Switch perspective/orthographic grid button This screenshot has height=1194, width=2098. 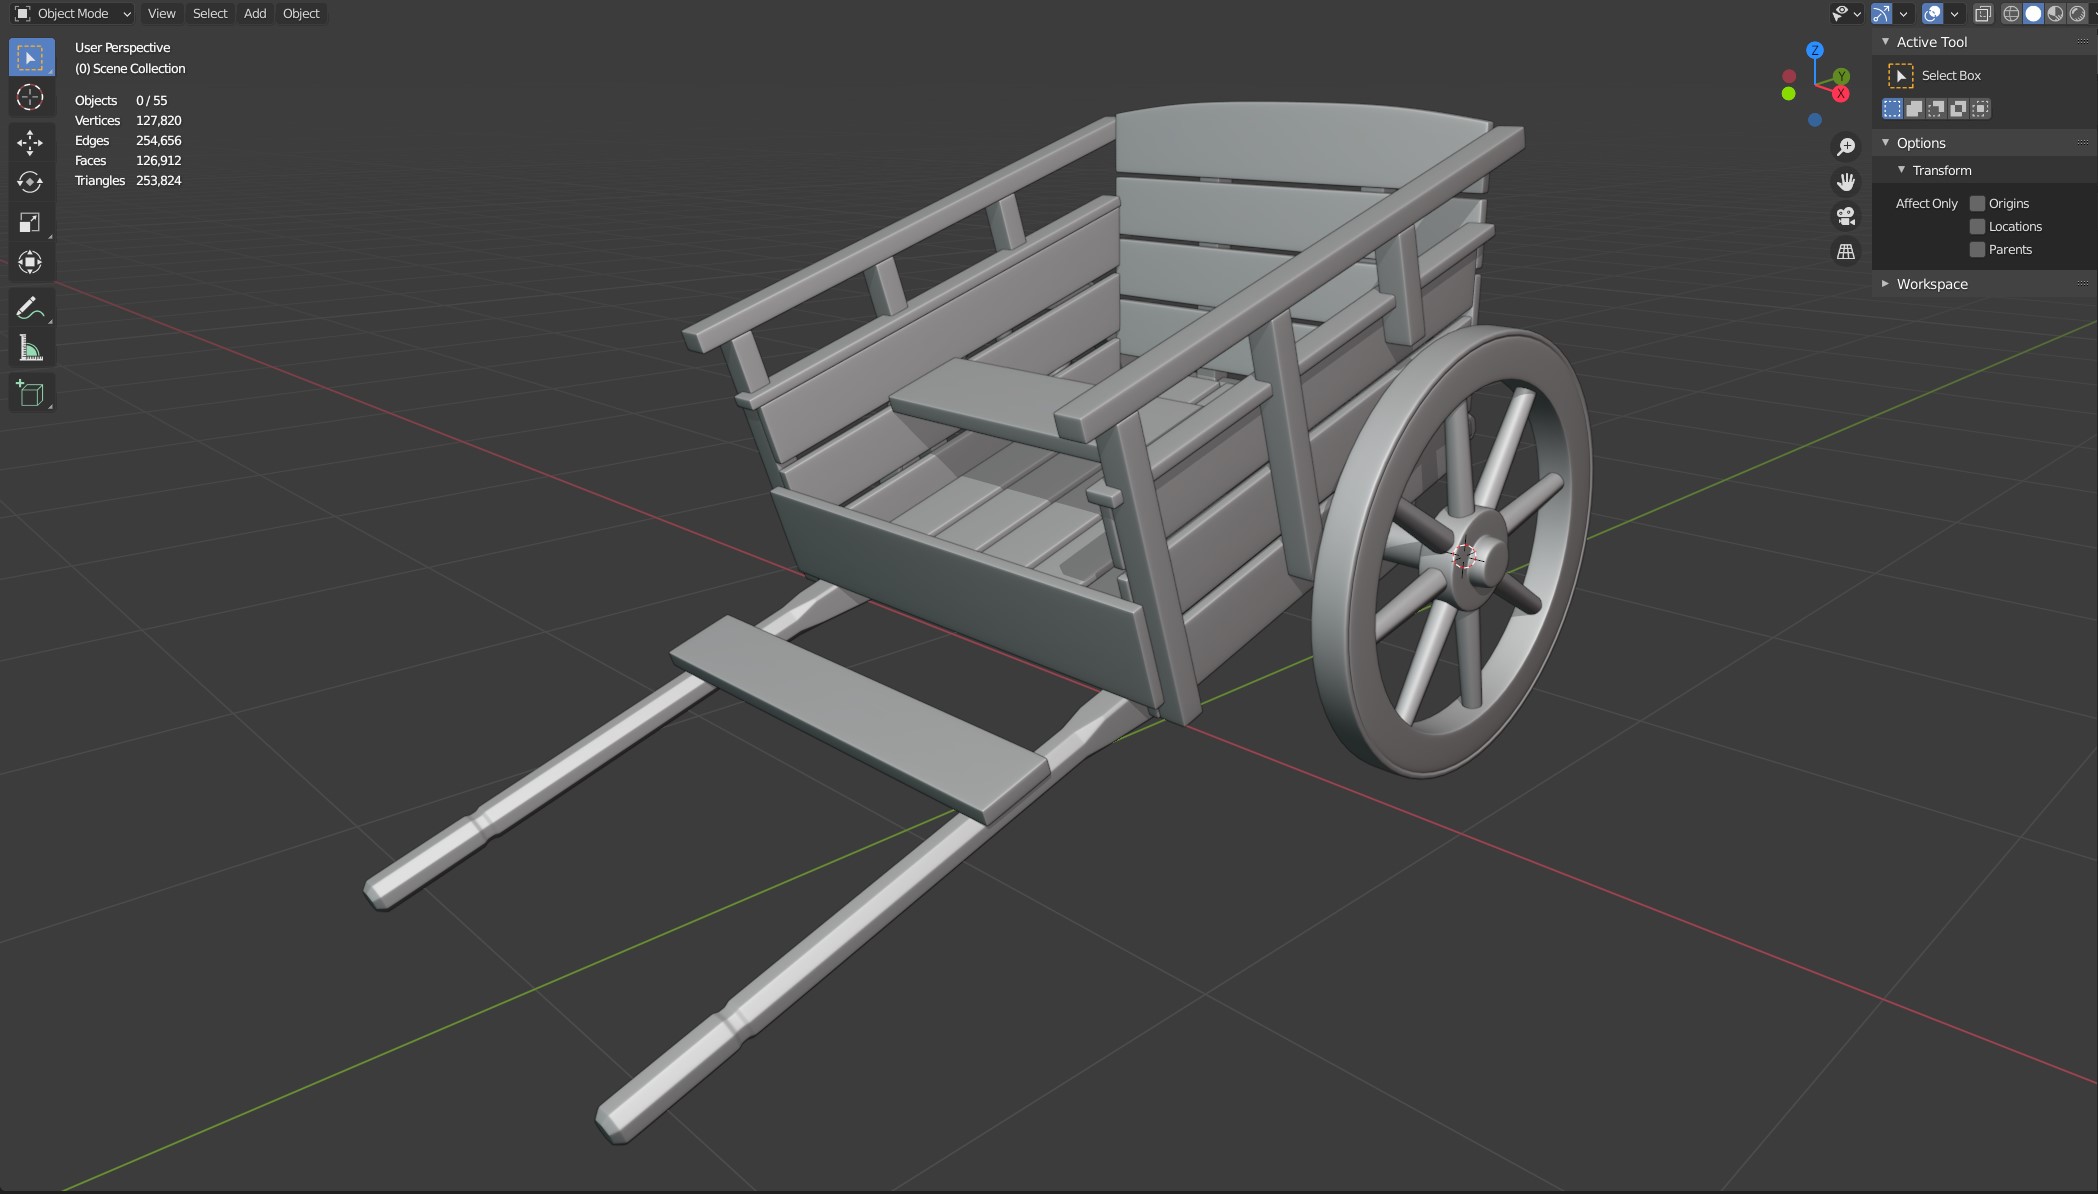tap(1846, 251)
